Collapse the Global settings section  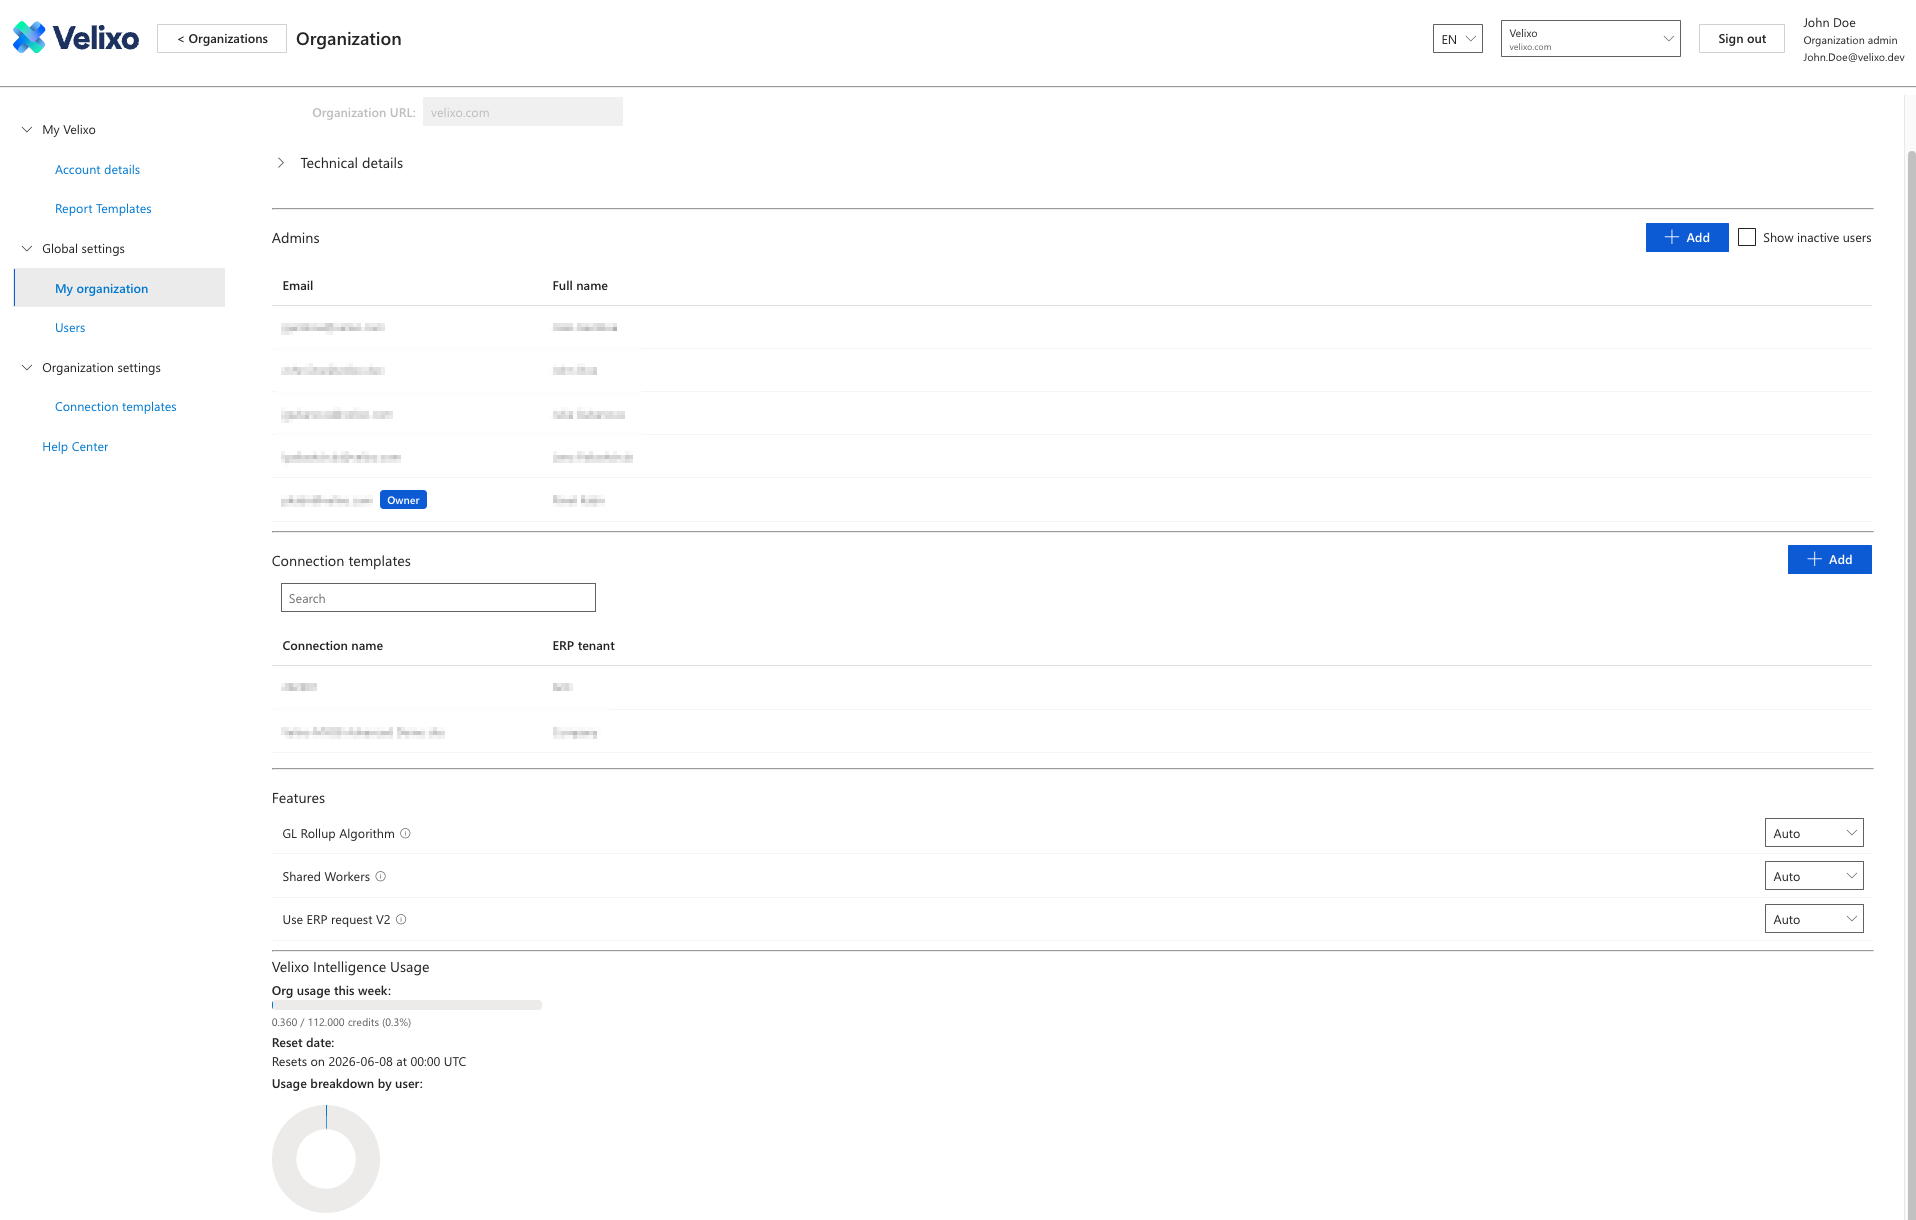click(27, 248)
